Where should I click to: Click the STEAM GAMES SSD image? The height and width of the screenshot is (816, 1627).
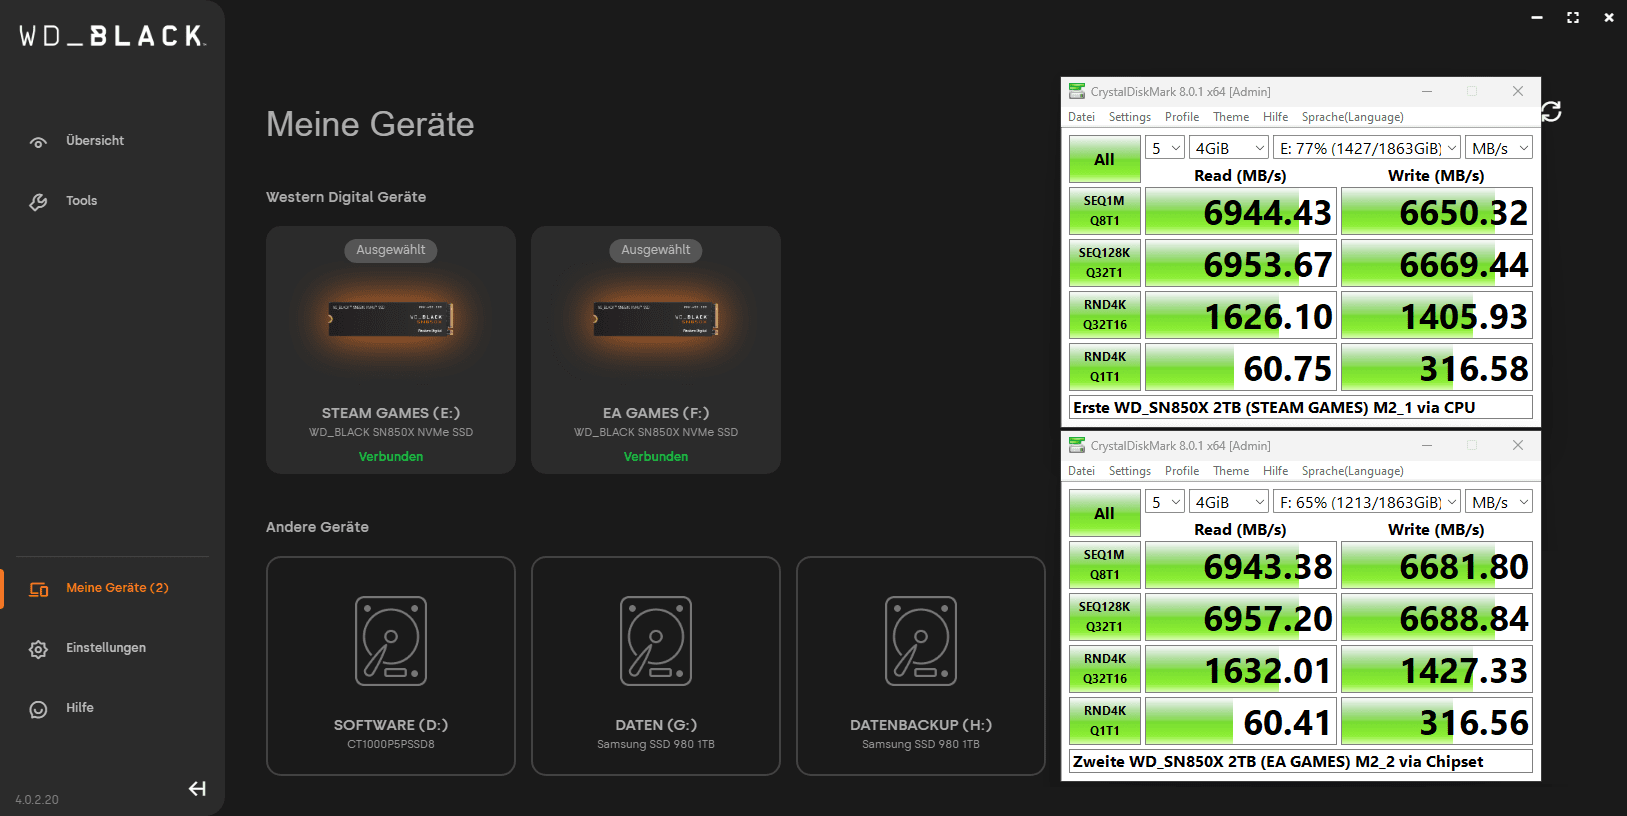tap(391, 319)
